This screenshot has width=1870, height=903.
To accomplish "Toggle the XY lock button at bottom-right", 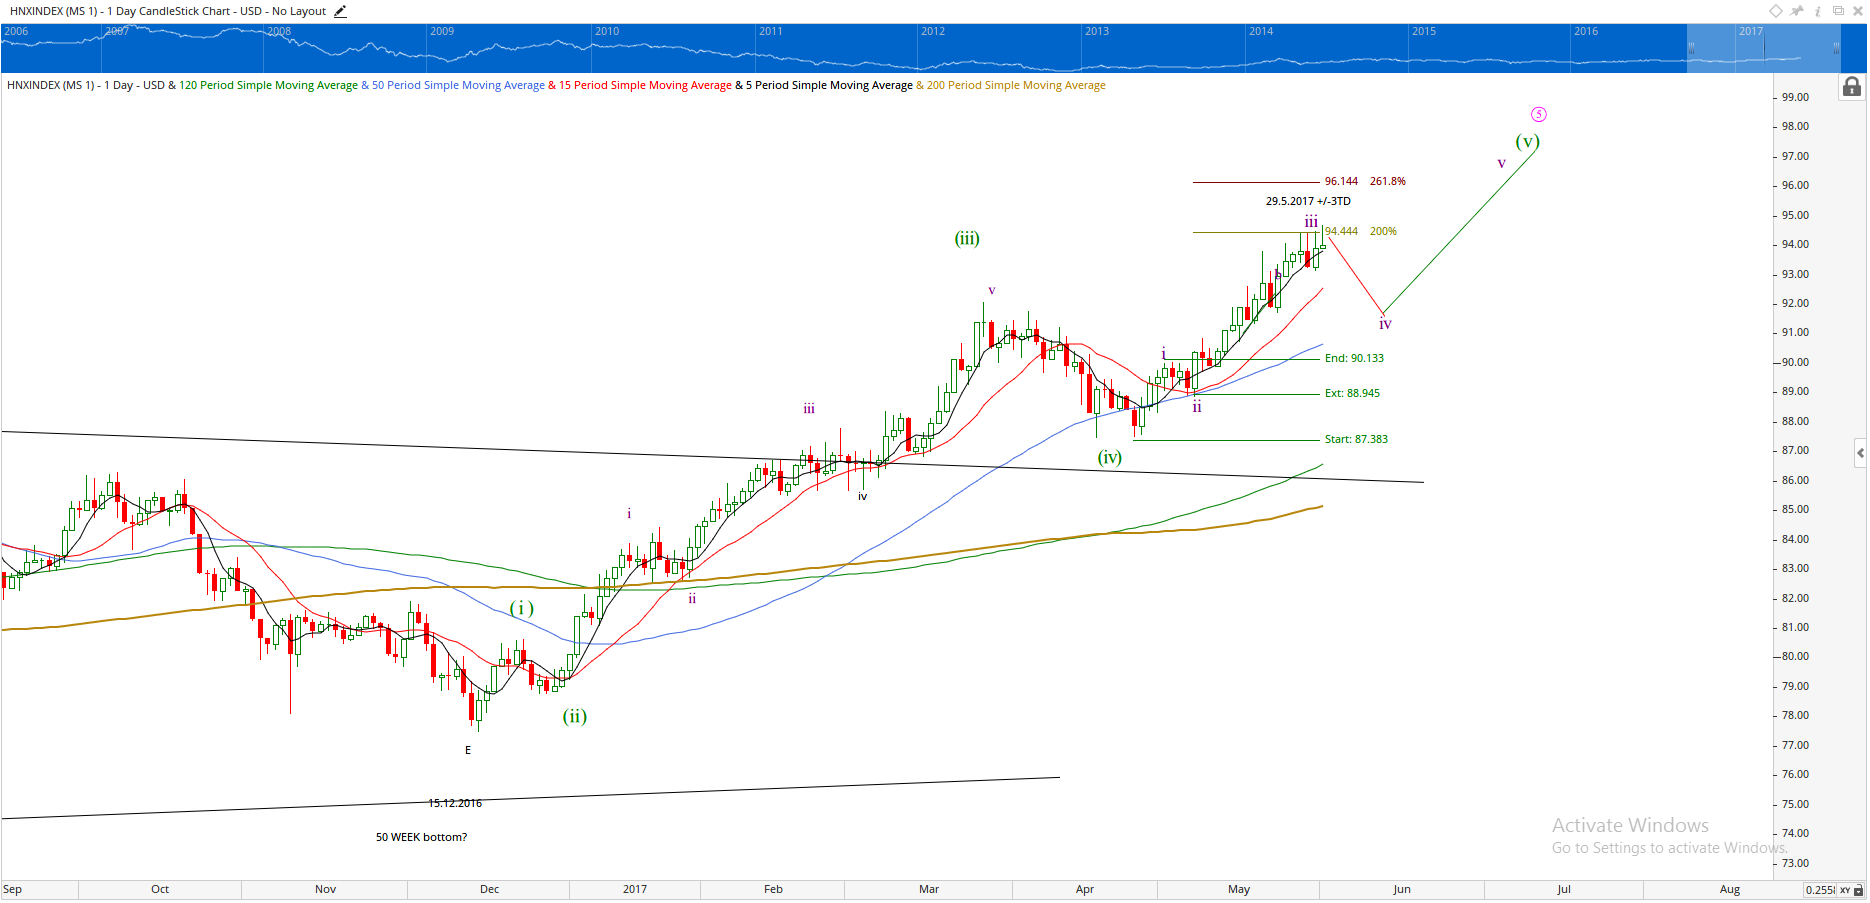I will pyautogui.click(x=1851, y=890).
